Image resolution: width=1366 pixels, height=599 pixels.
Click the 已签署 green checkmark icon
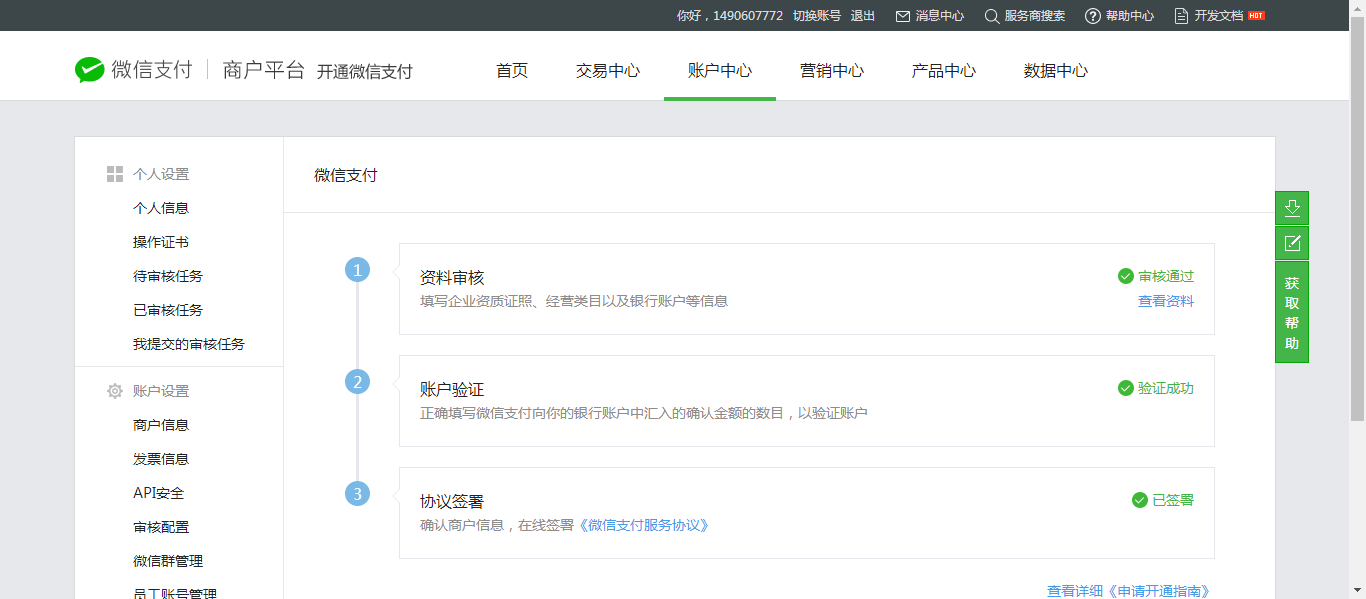point(1140,500)
